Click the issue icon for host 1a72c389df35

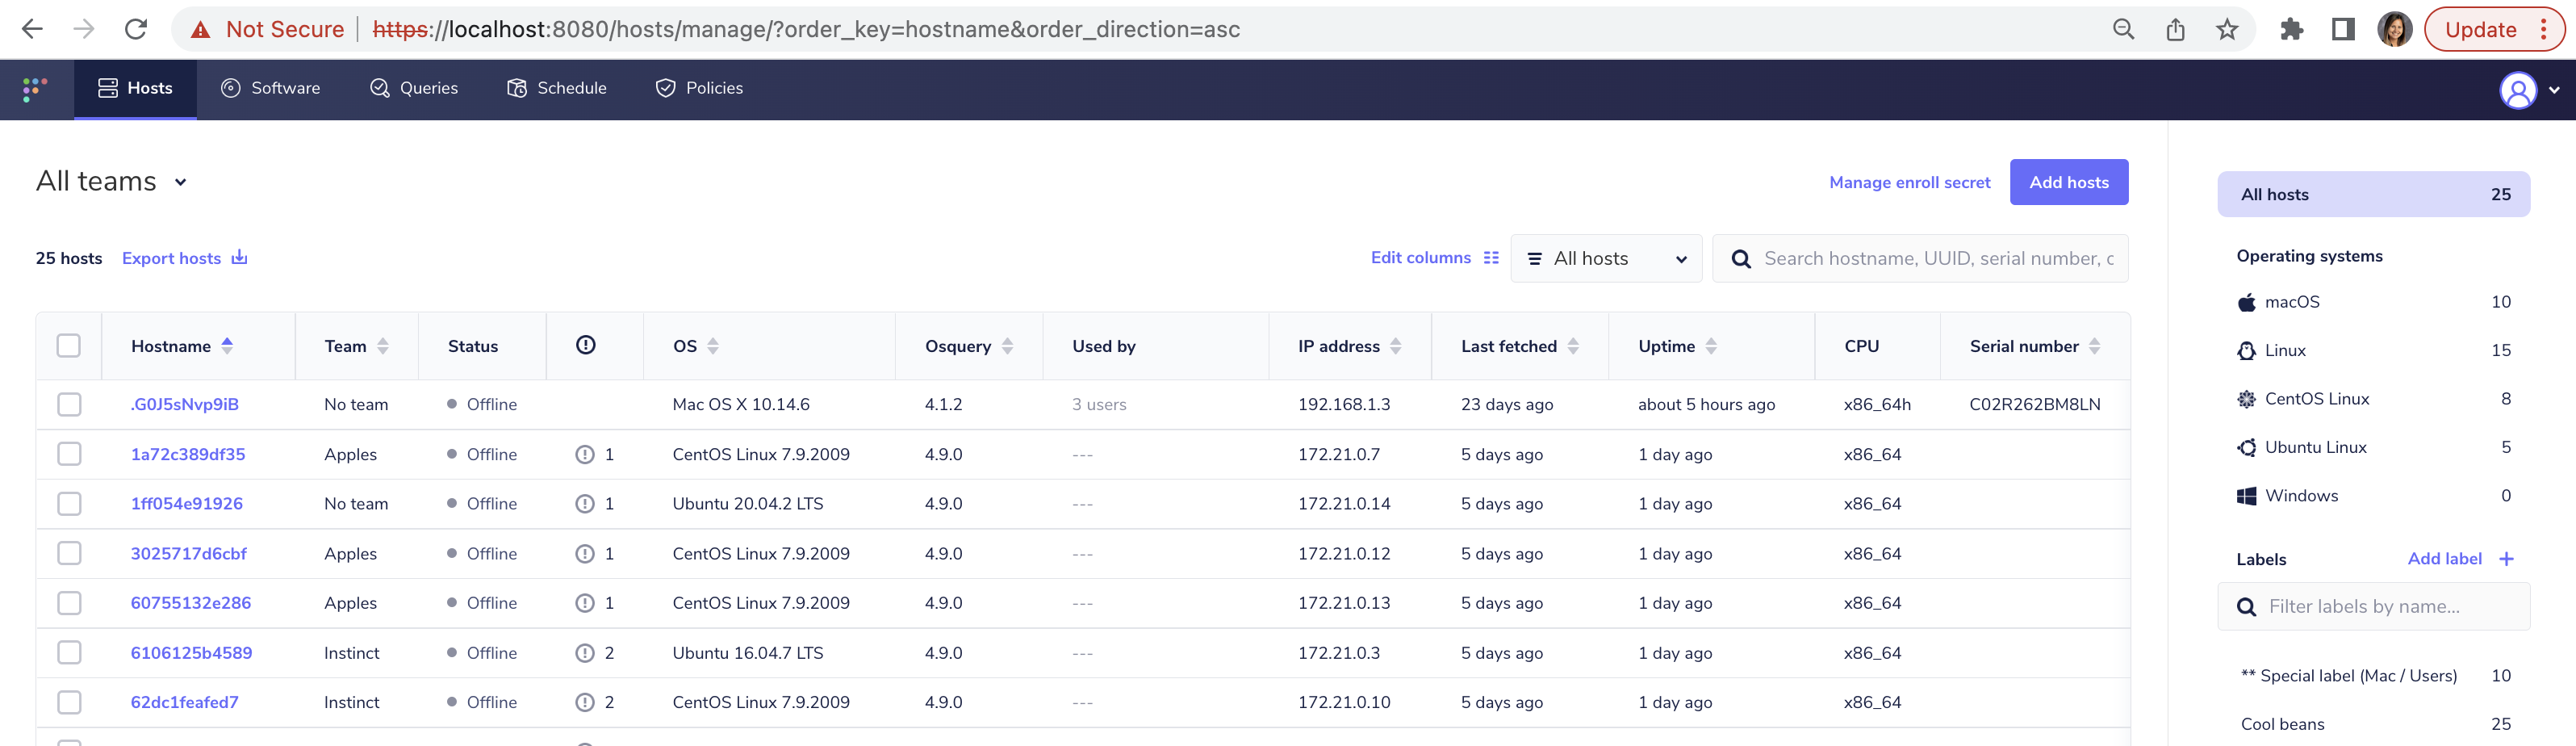[x=585, y=454]
